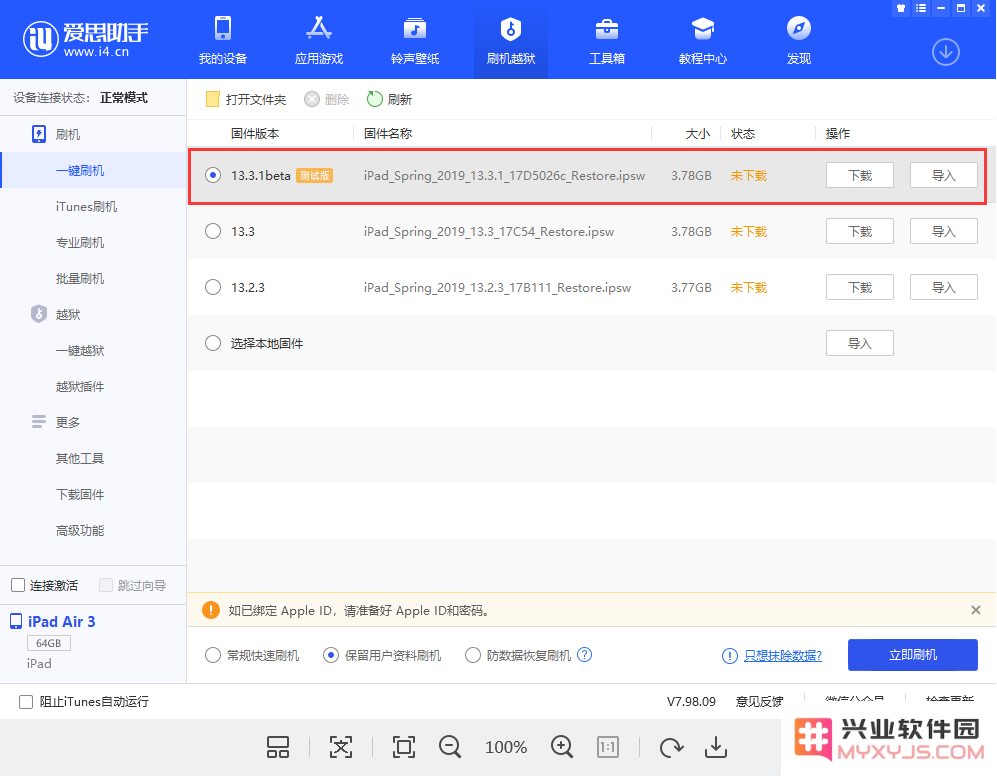Click iPad_Spring_2019_13.3_17C54_Restore.ipsw file name
The image size is (997, 776).
pyautogui.click(x=489, y=232)
